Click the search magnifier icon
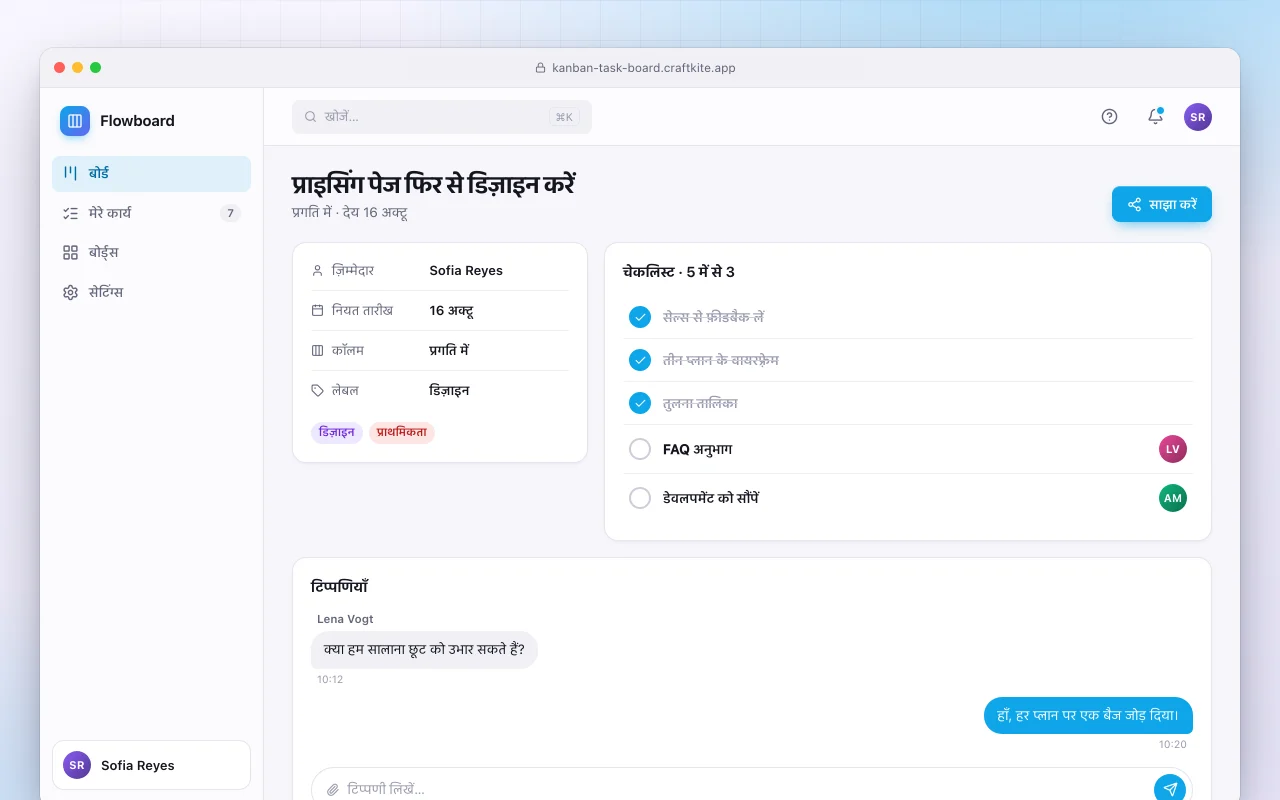1280x800 pixels. click(x=311, y=117)
